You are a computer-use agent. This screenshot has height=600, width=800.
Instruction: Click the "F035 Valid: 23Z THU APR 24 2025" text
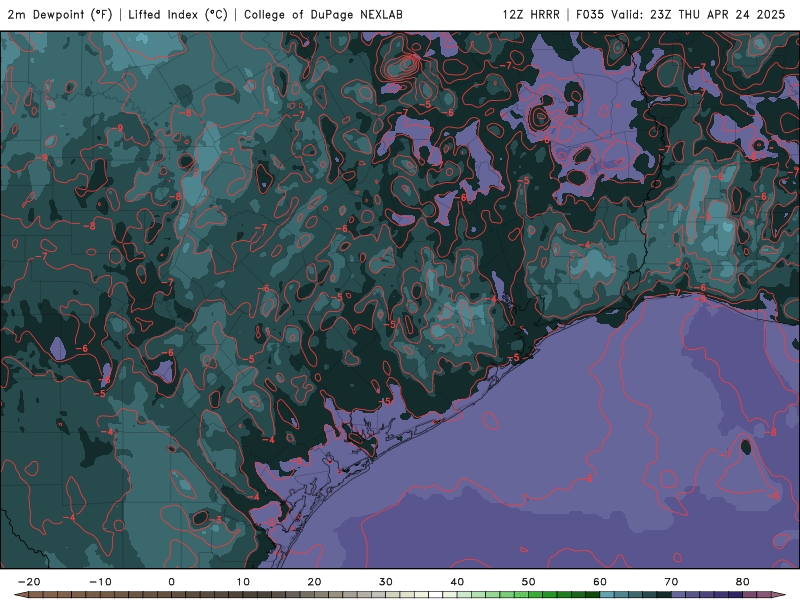point(681,15)
